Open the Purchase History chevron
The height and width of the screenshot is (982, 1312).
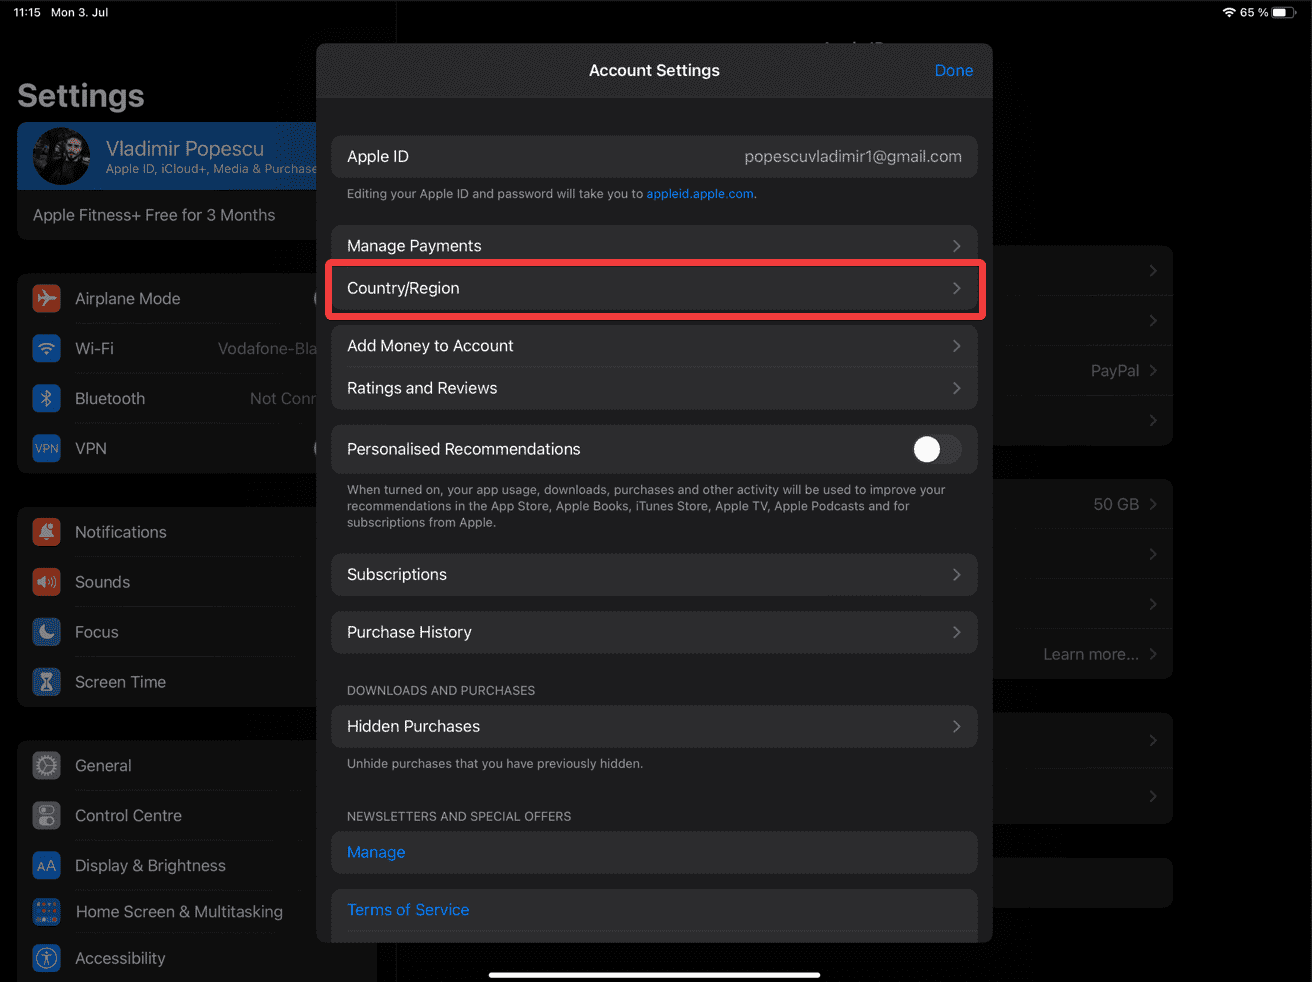point(957,632)
